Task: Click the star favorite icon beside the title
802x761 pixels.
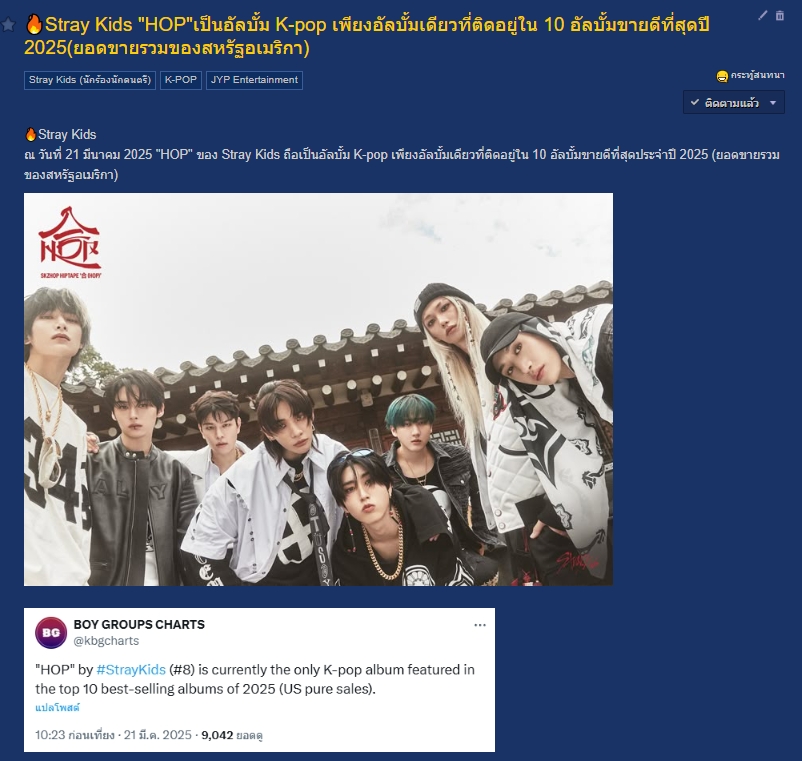Action: point(8,24)
